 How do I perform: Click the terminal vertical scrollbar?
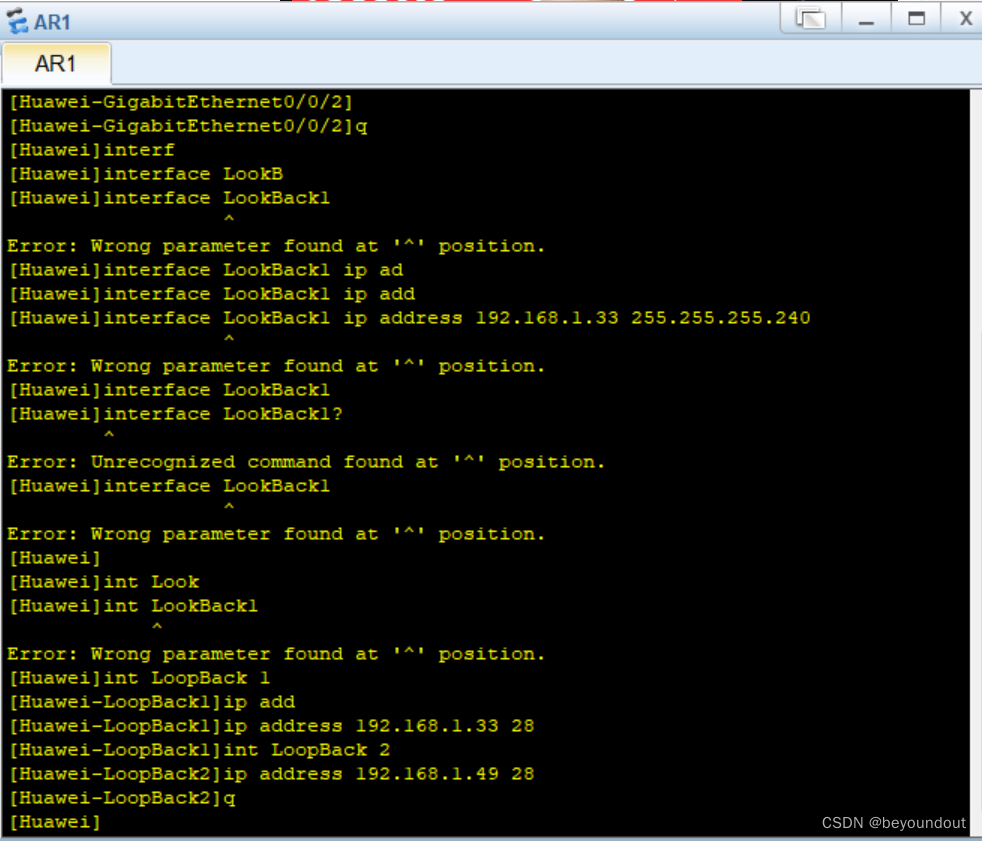pos(976,463)
